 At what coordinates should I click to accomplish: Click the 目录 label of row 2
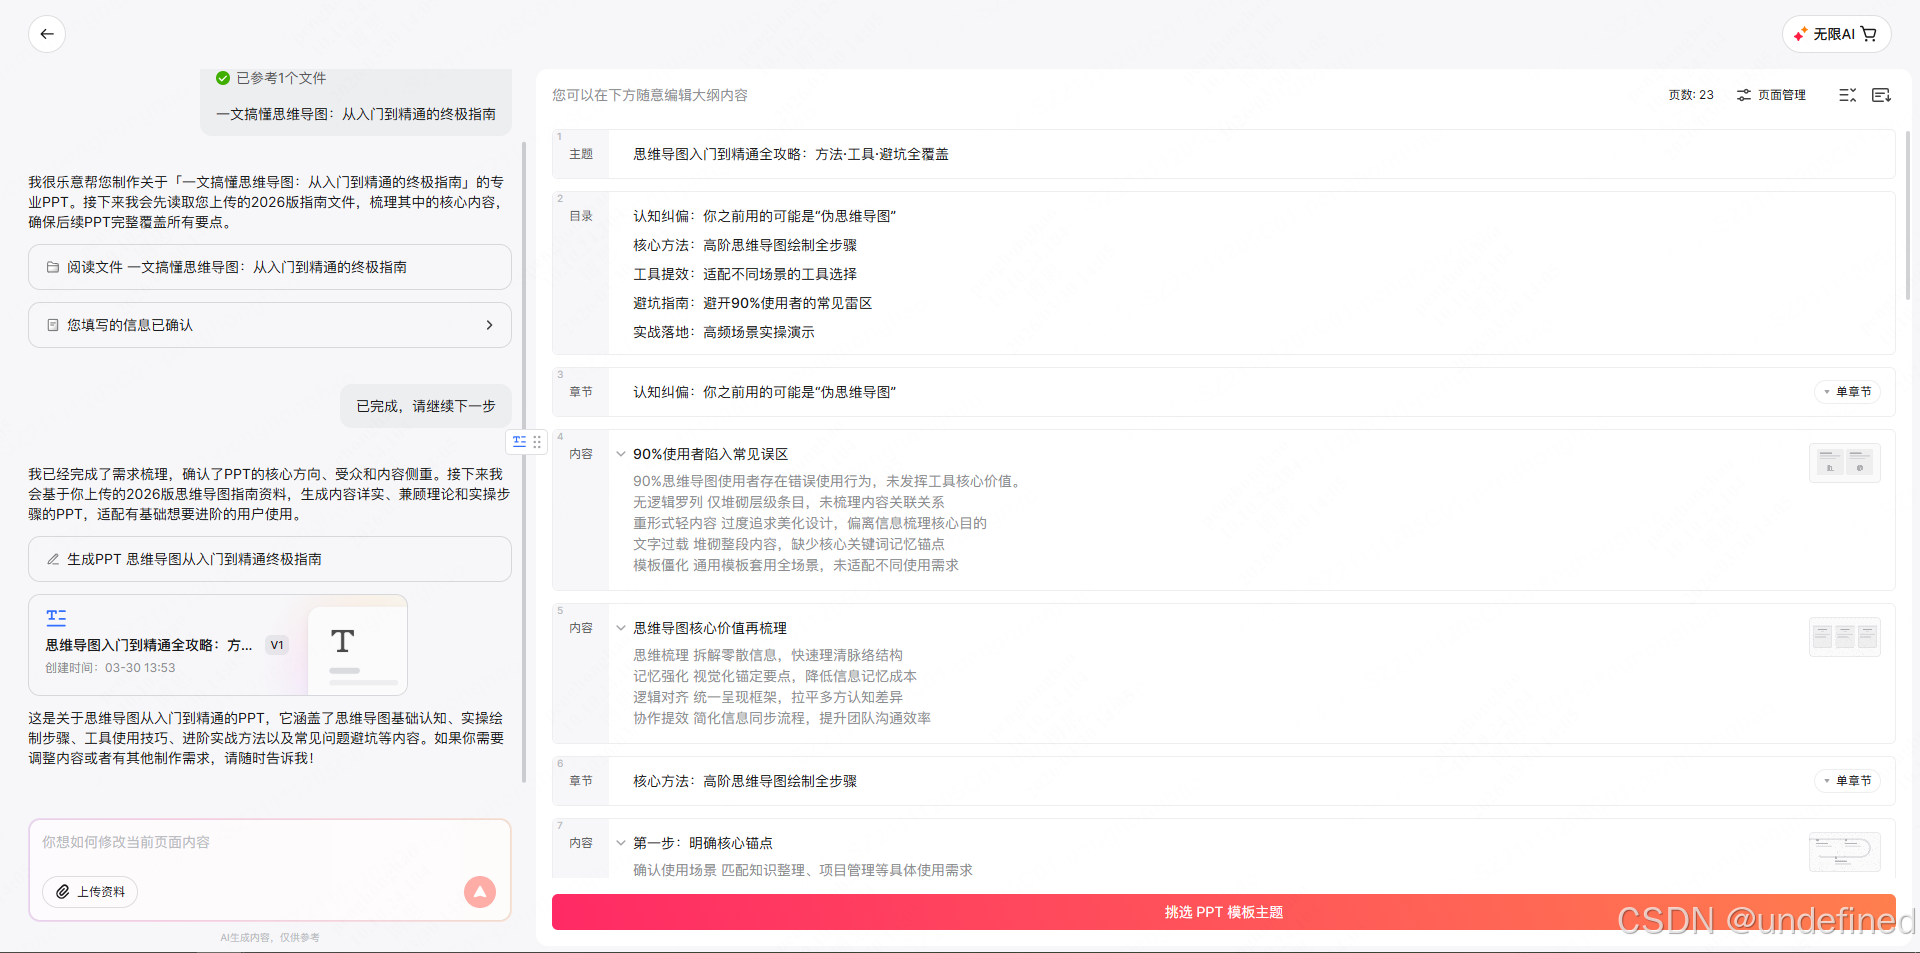[581, 216]
